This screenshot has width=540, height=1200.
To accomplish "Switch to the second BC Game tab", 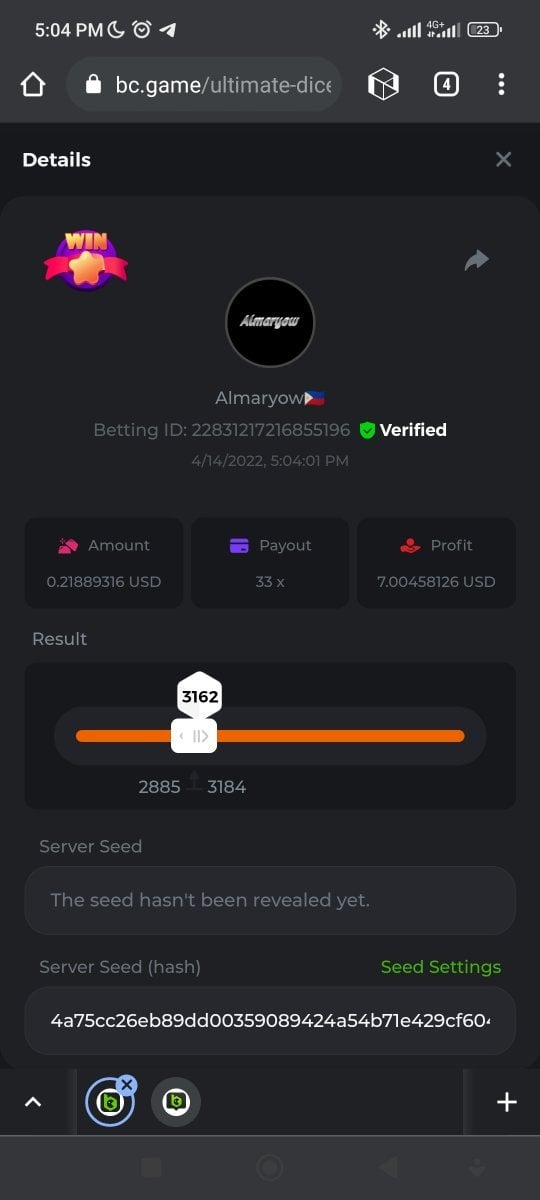I will pos(176,1102).
